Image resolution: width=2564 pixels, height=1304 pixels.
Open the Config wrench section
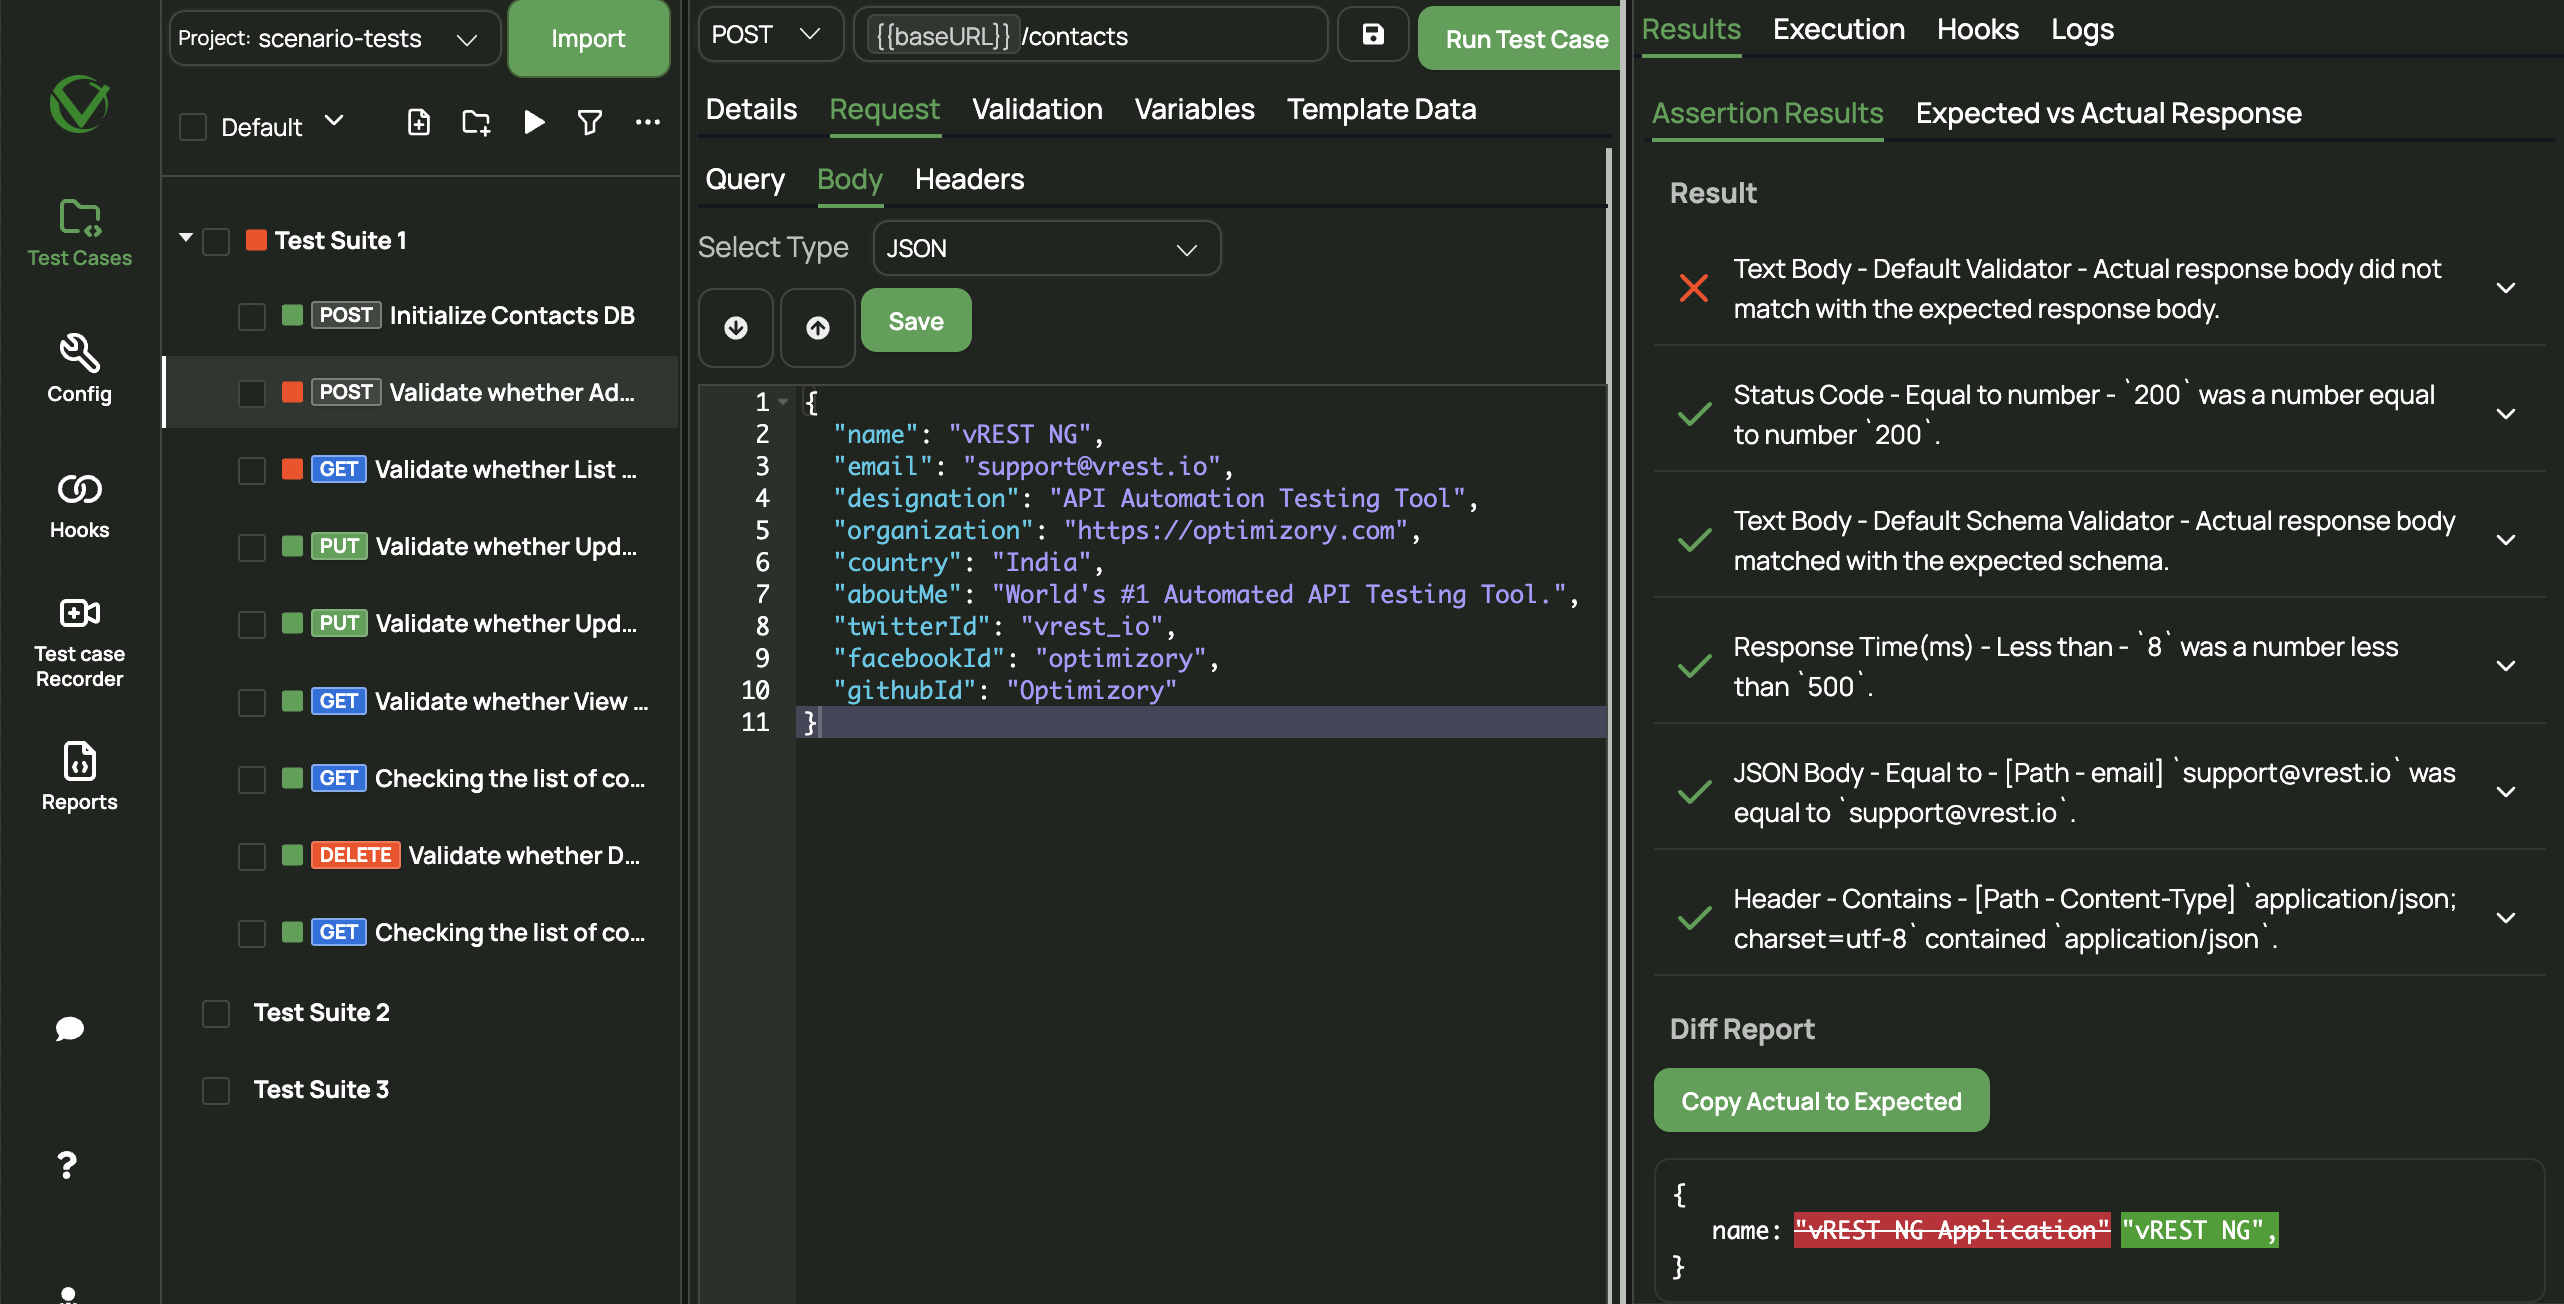[79, 369]
